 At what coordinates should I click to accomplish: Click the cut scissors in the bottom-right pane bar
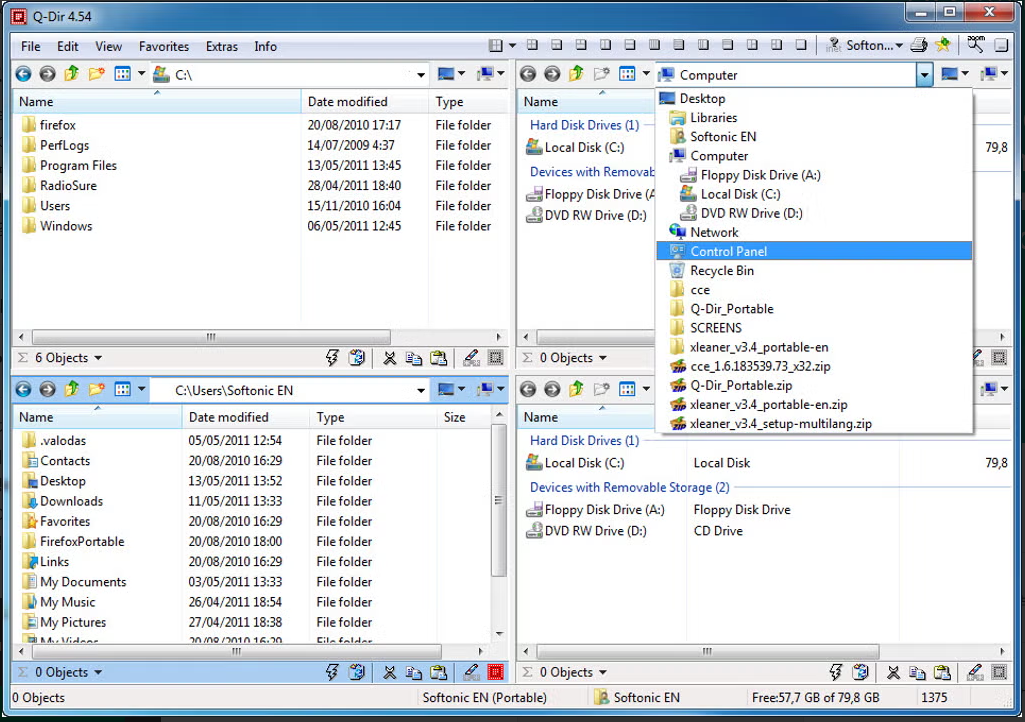pyautogui.click(x=893, y=672)
